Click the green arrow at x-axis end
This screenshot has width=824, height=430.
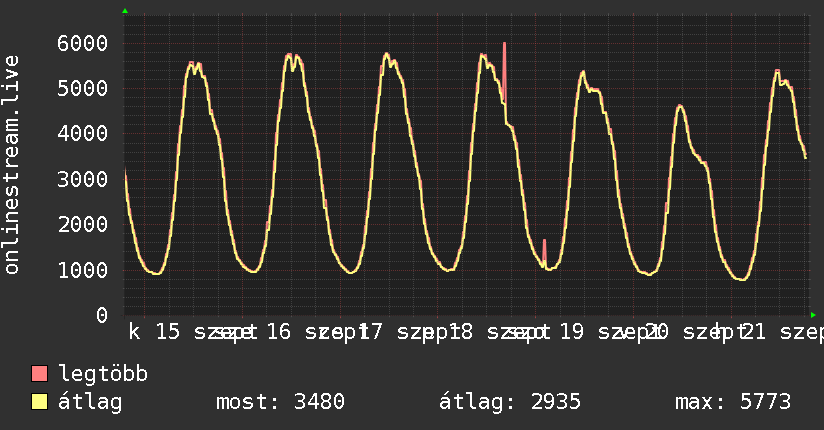pos(813,315)
